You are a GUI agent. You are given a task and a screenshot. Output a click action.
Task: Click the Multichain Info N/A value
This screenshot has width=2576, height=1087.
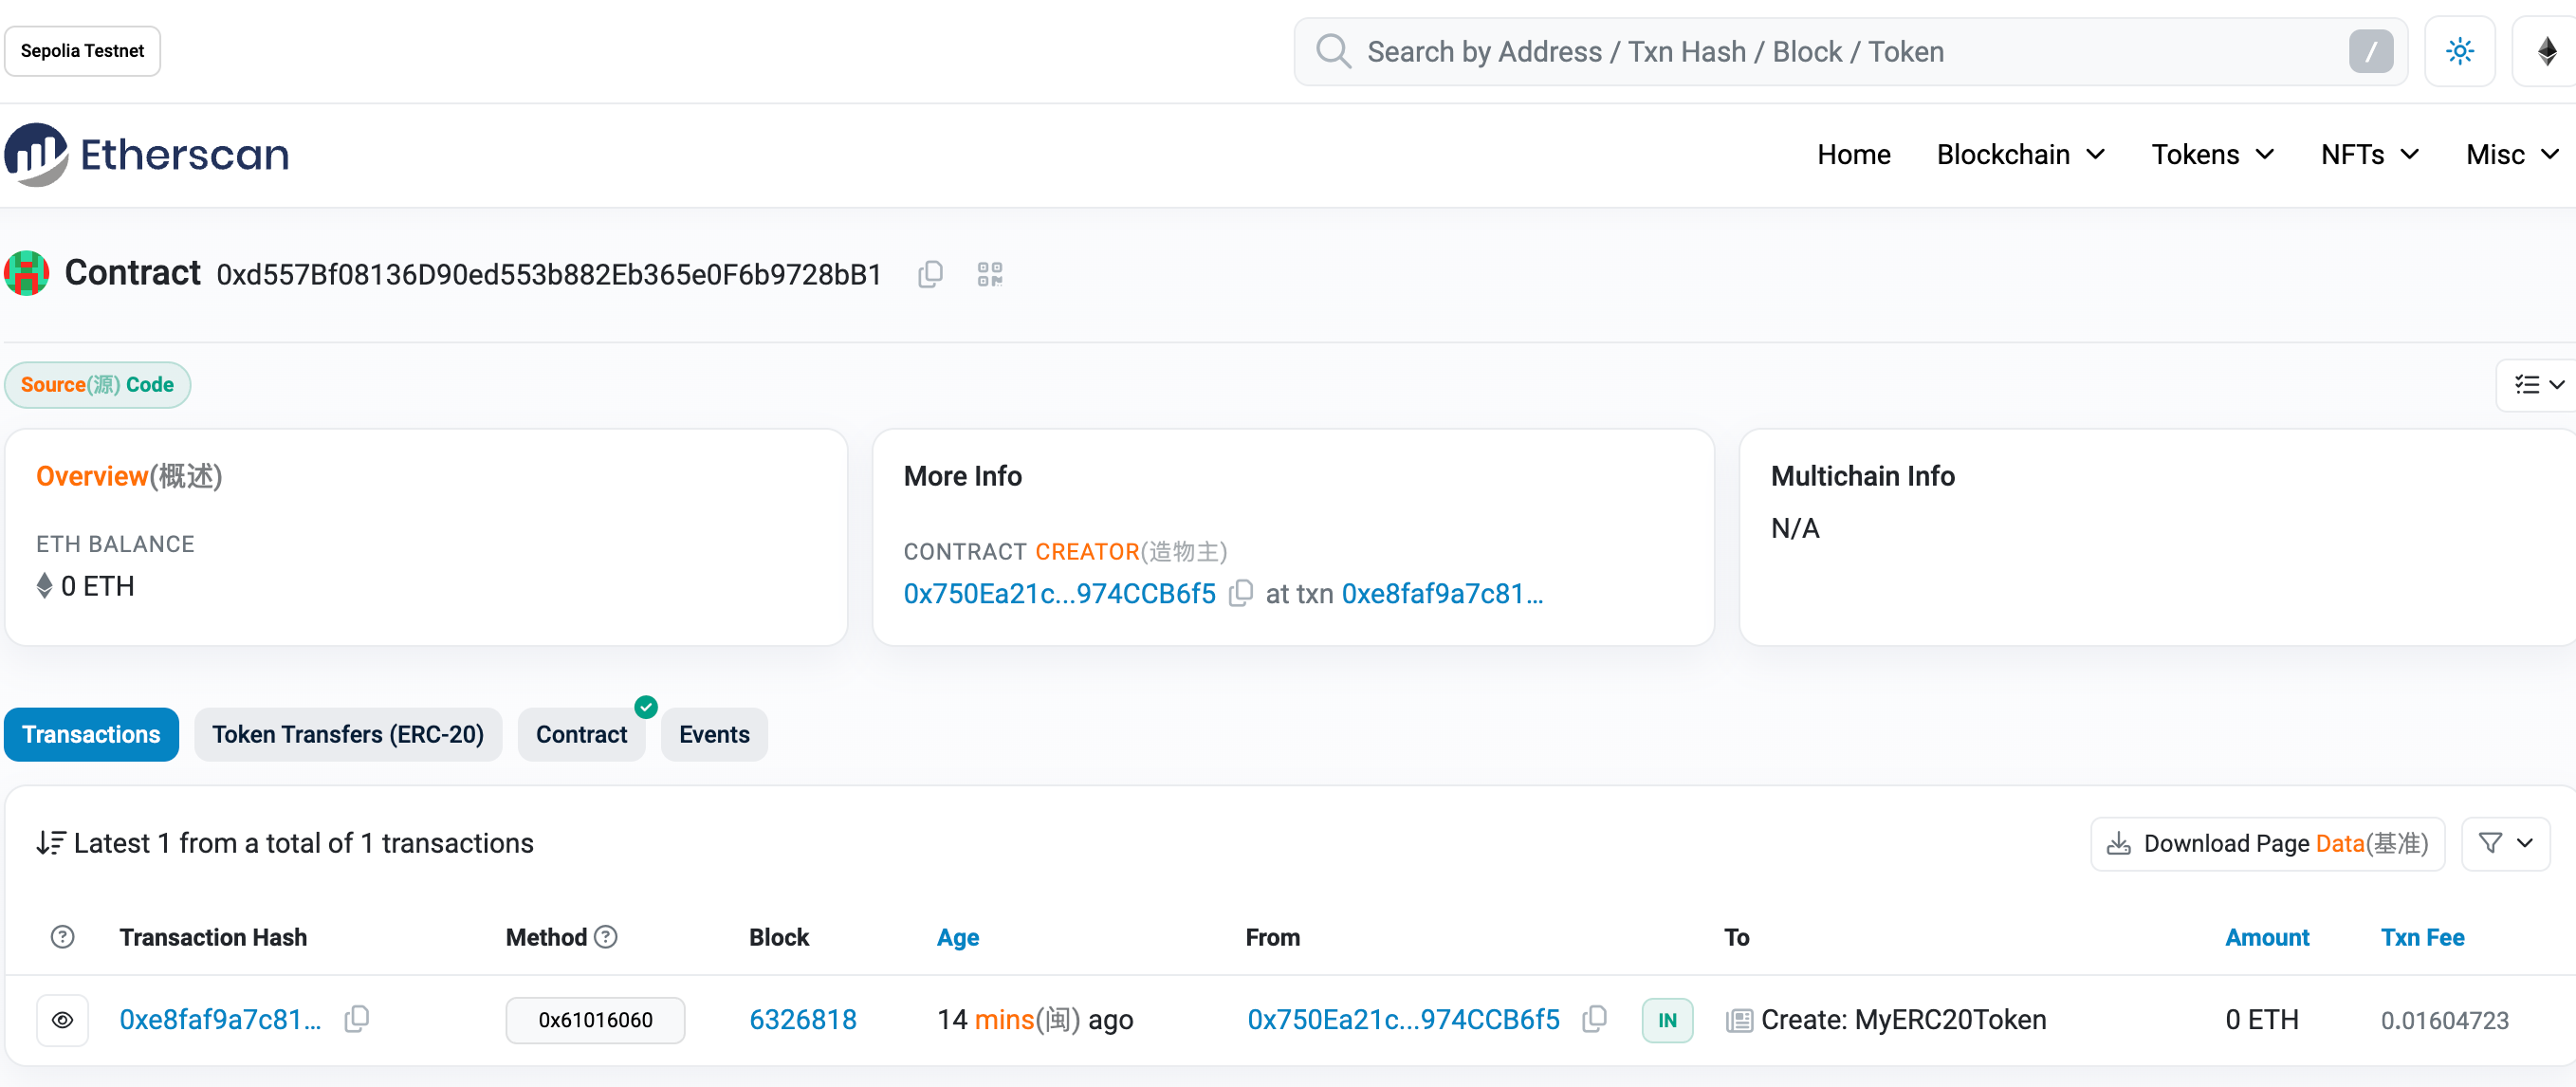pyautogui.click(x=1795, y=528)
